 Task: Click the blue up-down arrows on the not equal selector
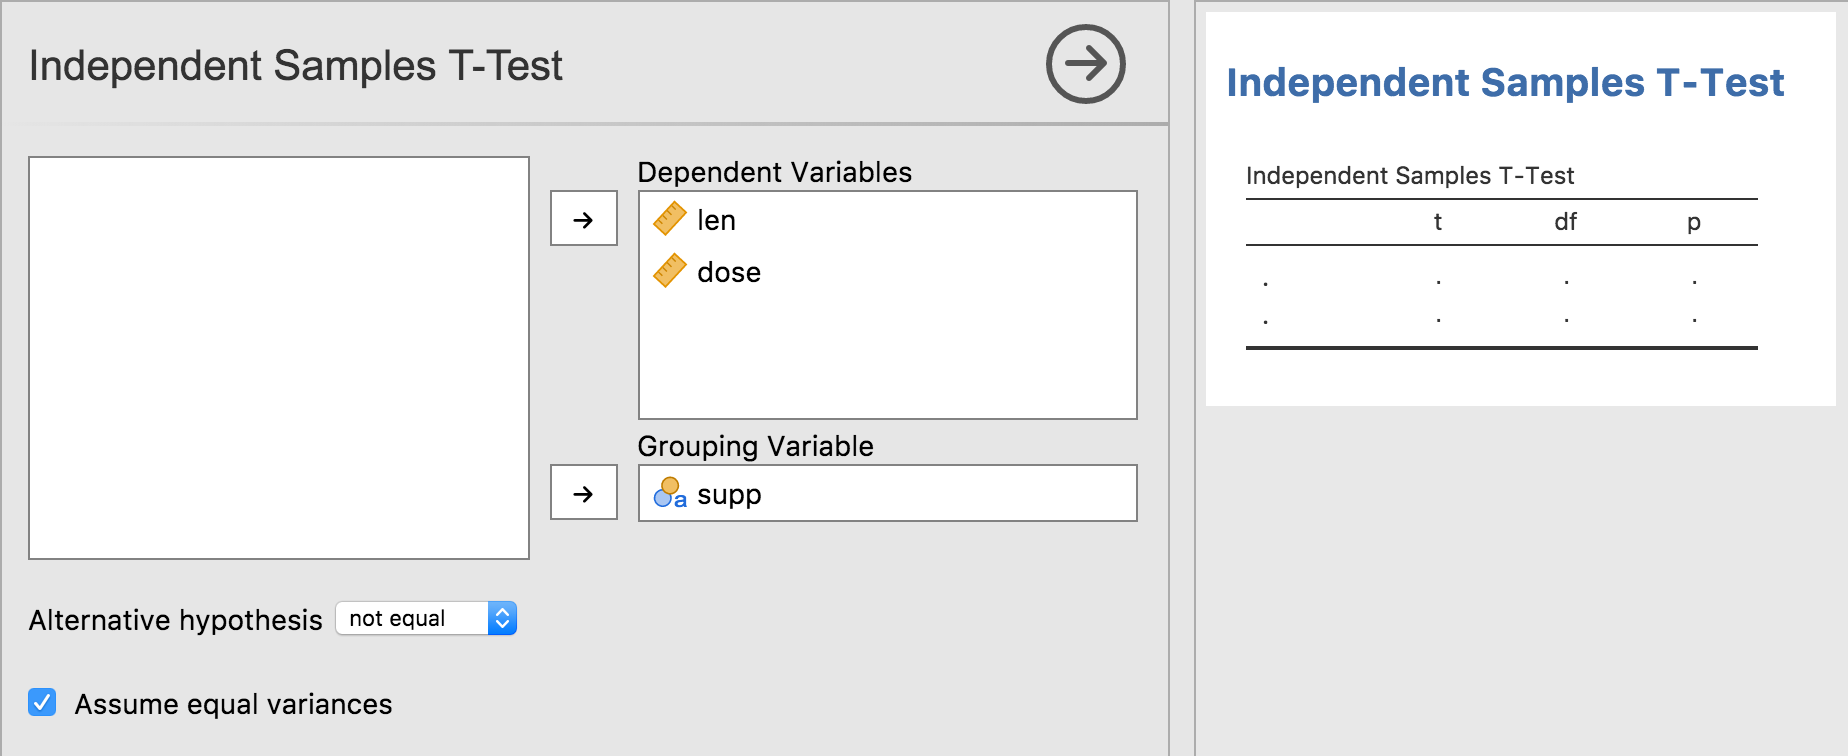click(502, 619)
